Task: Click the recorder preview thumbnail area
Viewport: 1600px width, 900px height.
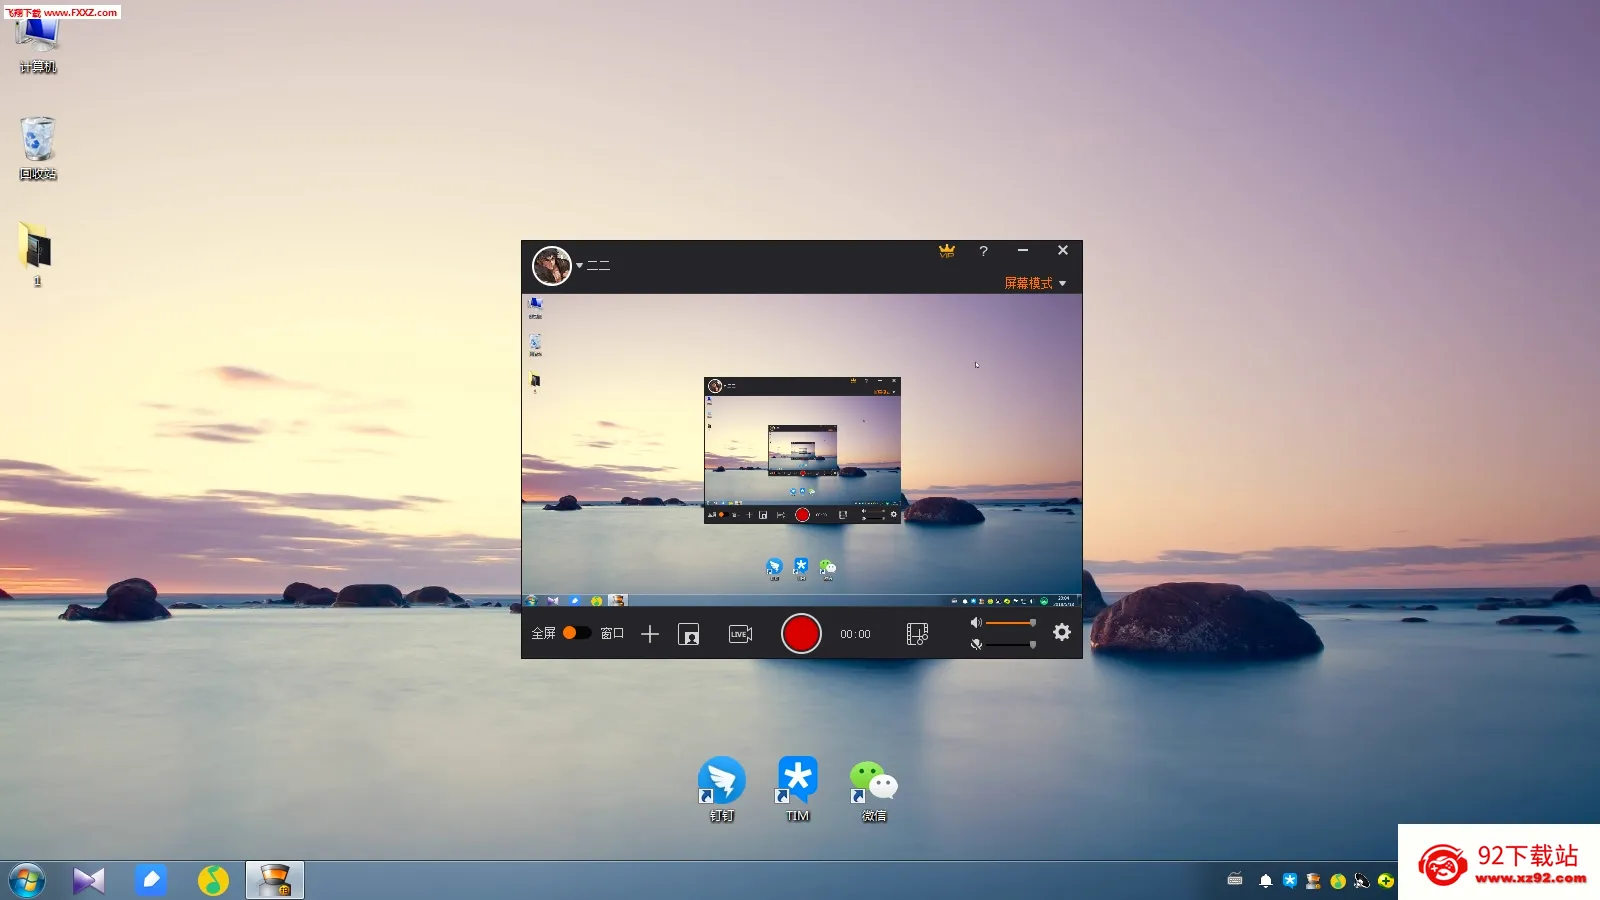Action: click(x=802, y=450)
